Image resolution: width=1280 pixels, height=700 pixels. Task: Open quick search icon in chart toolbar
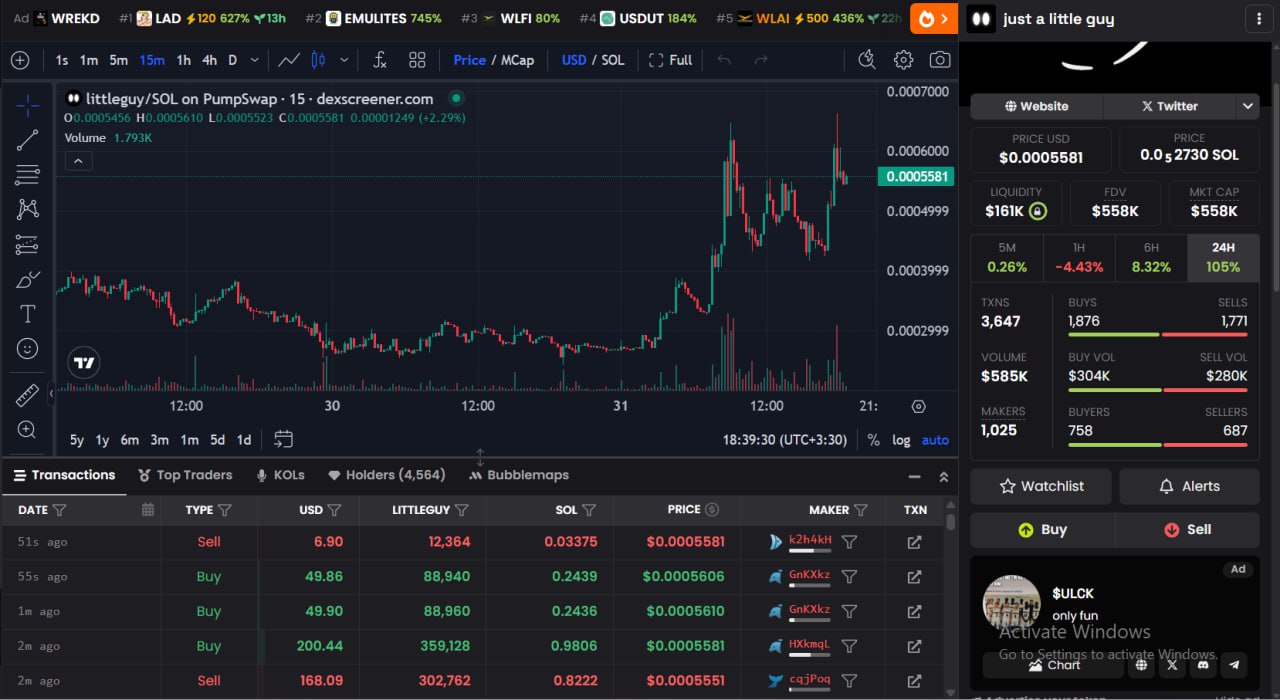(867, 60)
